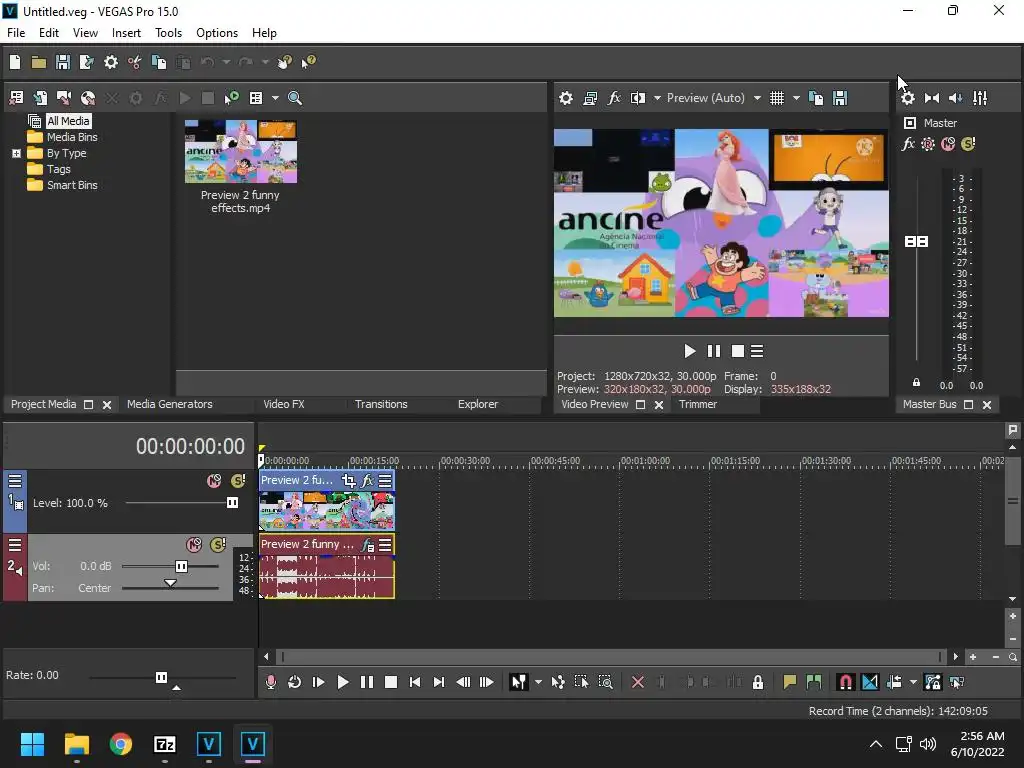Switch to the Explorer tab
1024x768 pixels.
(477, 404)
